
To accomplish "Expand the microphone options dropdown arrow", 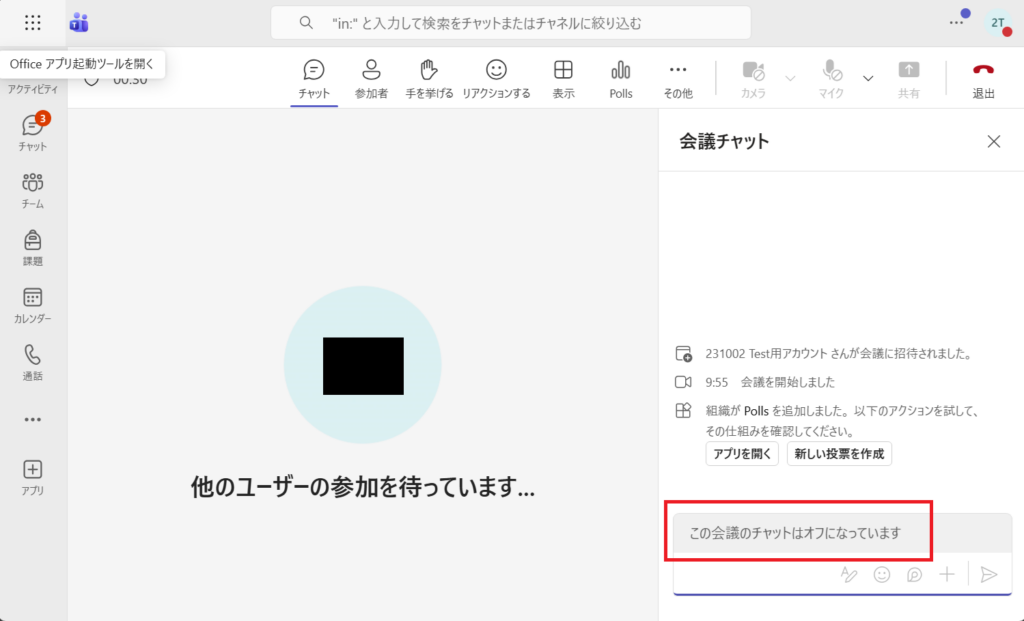I will pyautogui.click(x=868, y=78).
